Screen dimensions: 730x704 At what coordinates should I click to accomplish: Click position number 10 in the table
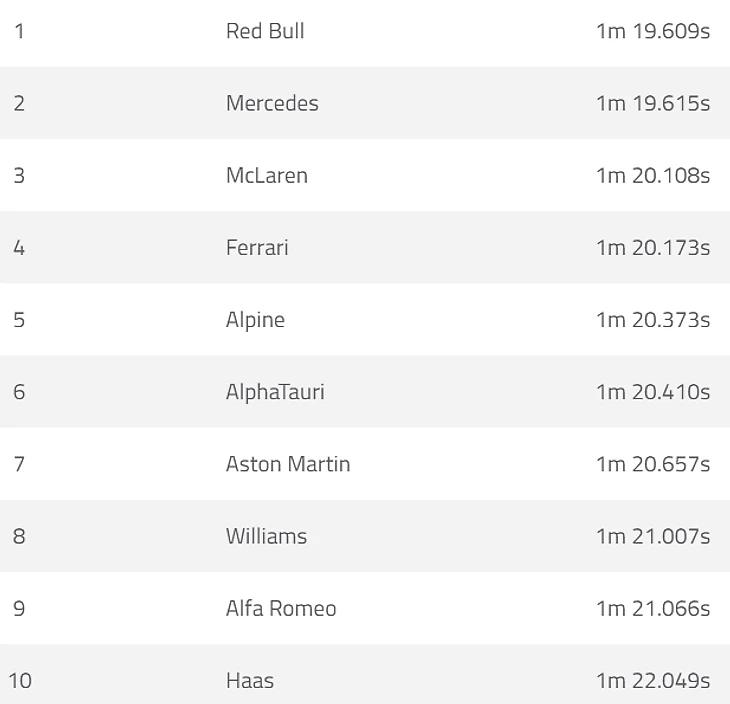click(x=20, y=681)
